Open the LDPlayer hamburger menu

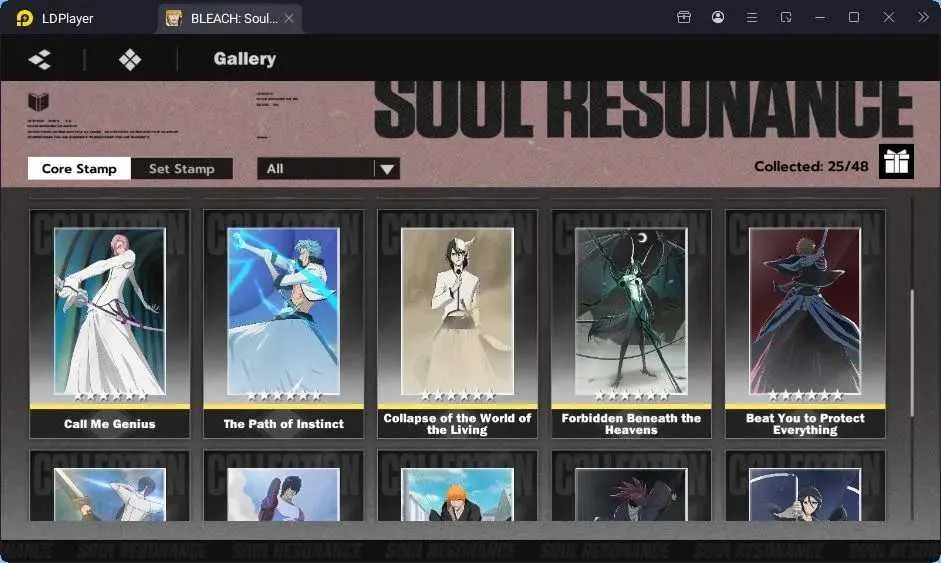751,17
